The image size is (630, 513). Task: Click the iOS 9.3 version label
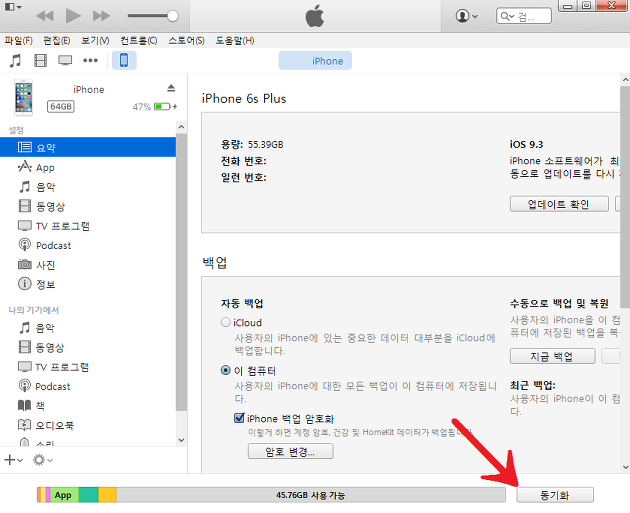tap(526, 144)
